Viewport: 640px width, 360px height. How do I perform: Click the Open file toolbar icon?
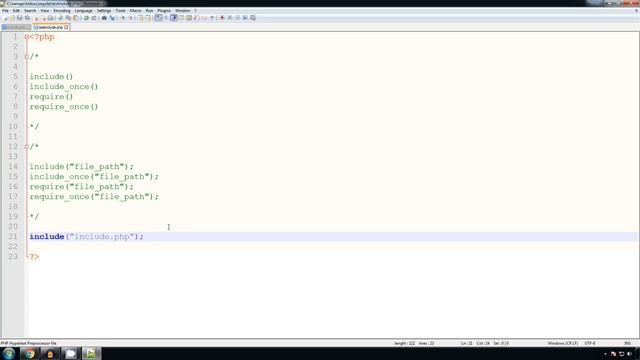(12, 18)
